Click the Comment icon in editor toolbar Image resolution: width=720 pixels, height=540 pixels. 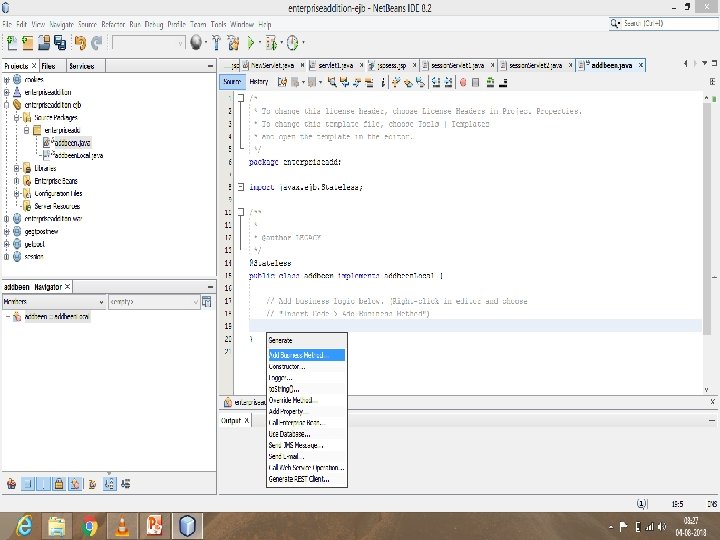click(x=490, y=82)
